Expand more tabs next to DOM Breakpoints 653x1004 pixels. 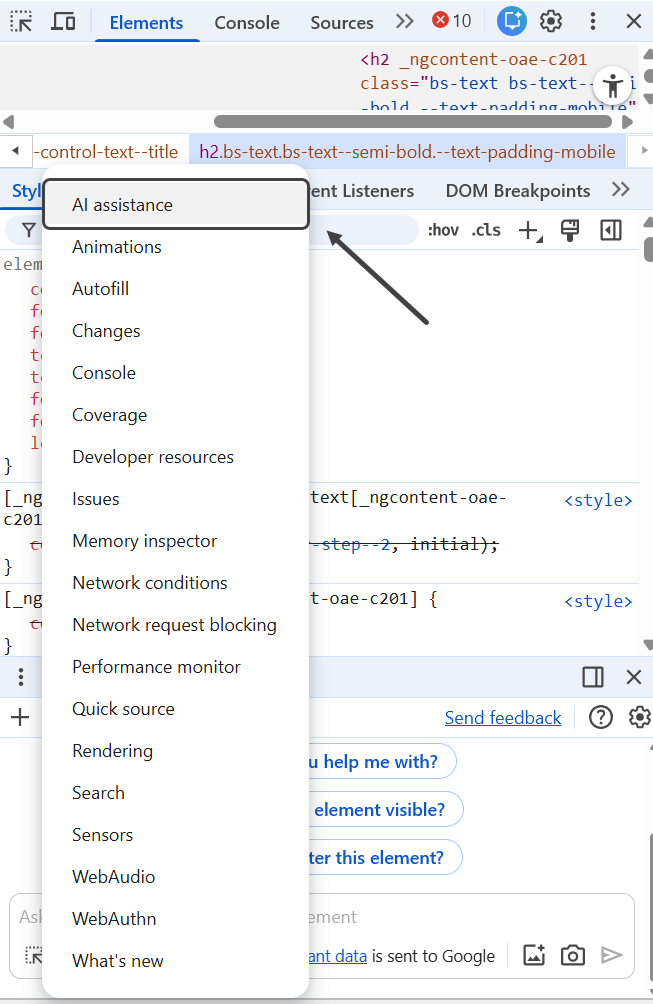coord(620,190)
